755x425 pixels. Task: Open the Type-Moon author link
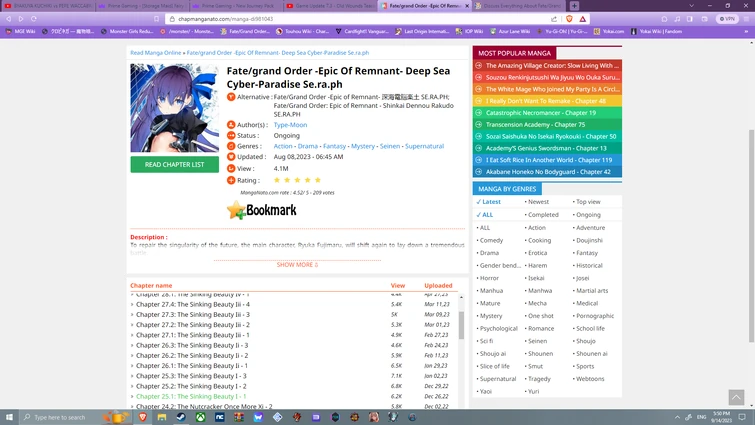point(290,125)
